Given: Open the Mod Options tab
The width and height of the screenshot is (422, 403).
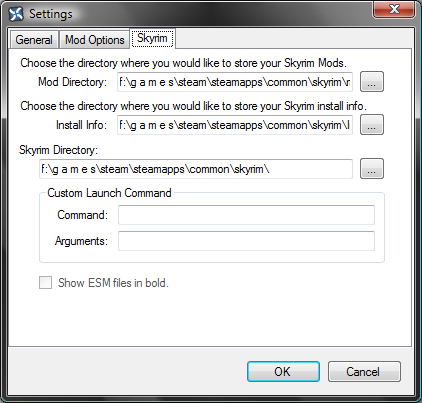Looking at the screenshot, I should [x=95, y=40].
